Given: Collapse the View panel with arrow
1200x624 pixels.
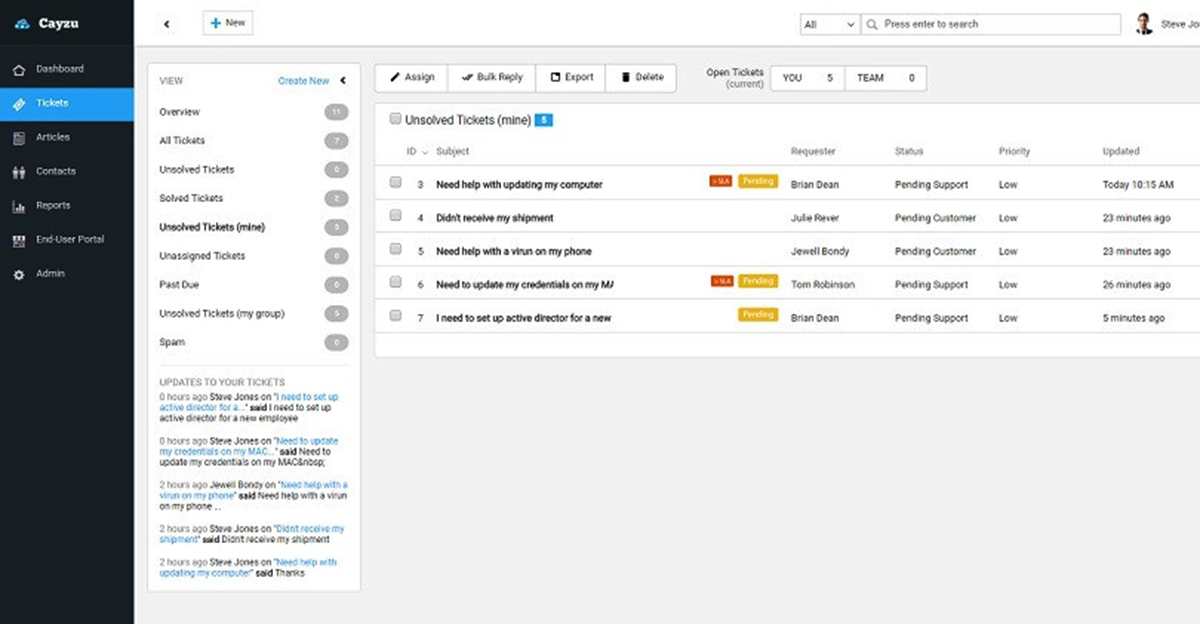Looking at the screenshot, I should 343,81.
